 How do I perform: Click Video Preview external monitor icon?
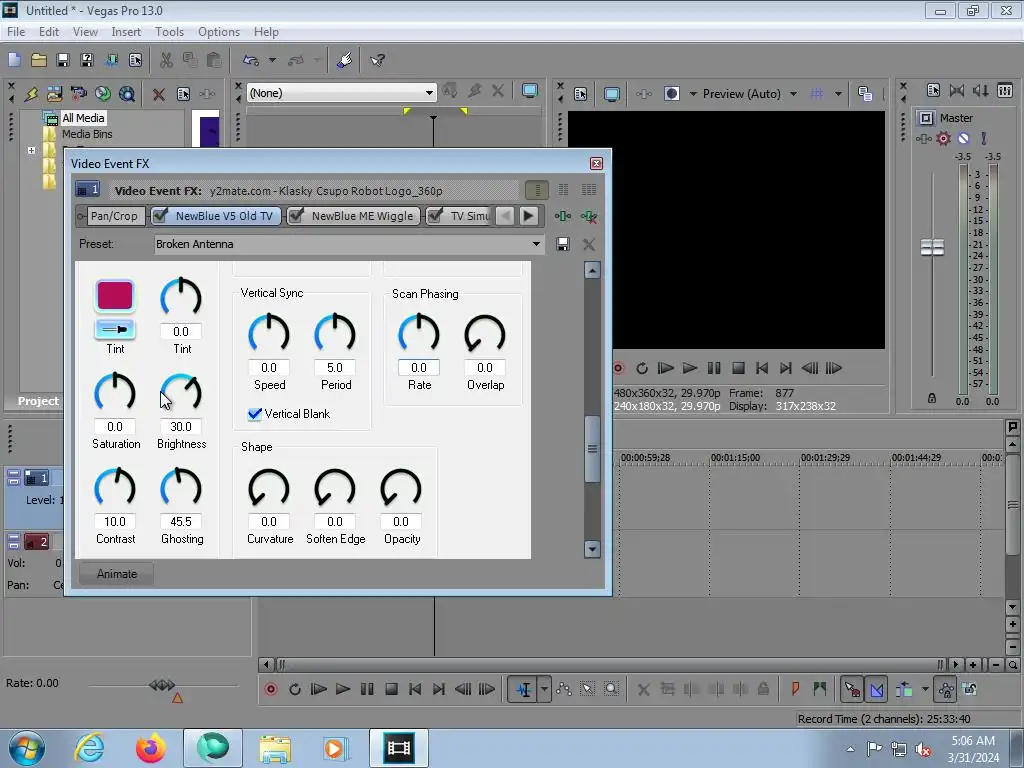coord(611,94)
